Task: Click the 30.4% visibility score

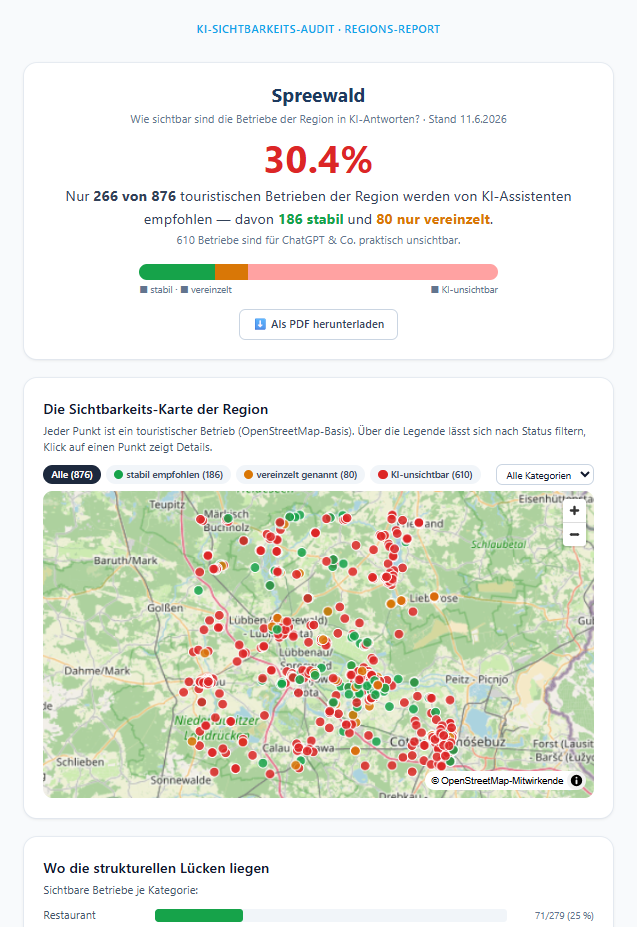Action: pyautogui.click(x=318, y=160)
